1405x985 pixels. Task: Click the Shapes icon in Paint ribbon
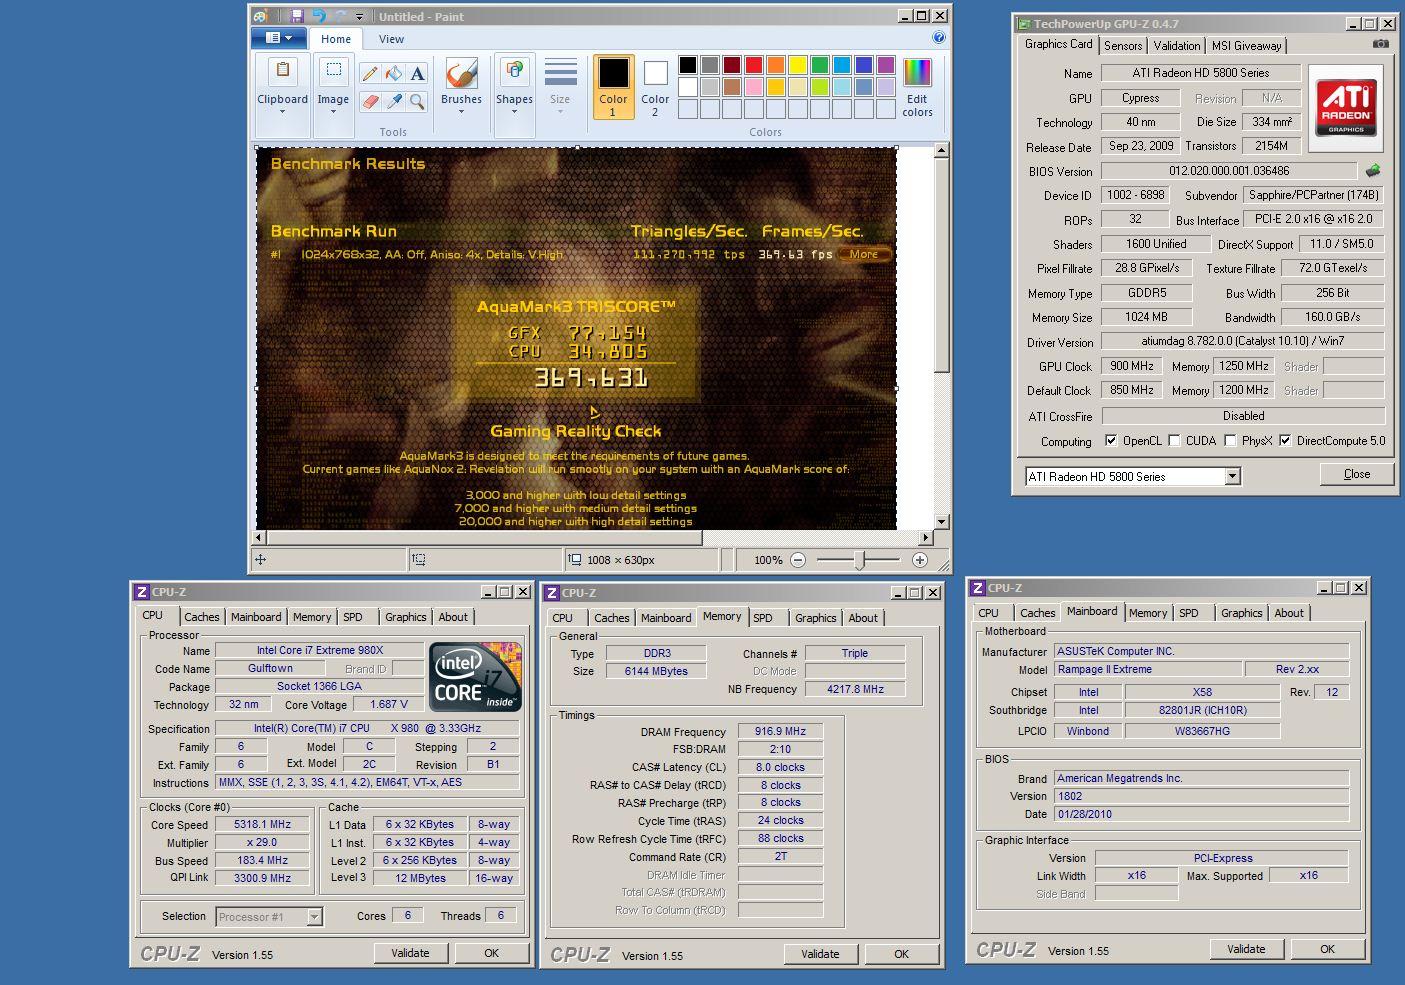coord(514,71)
